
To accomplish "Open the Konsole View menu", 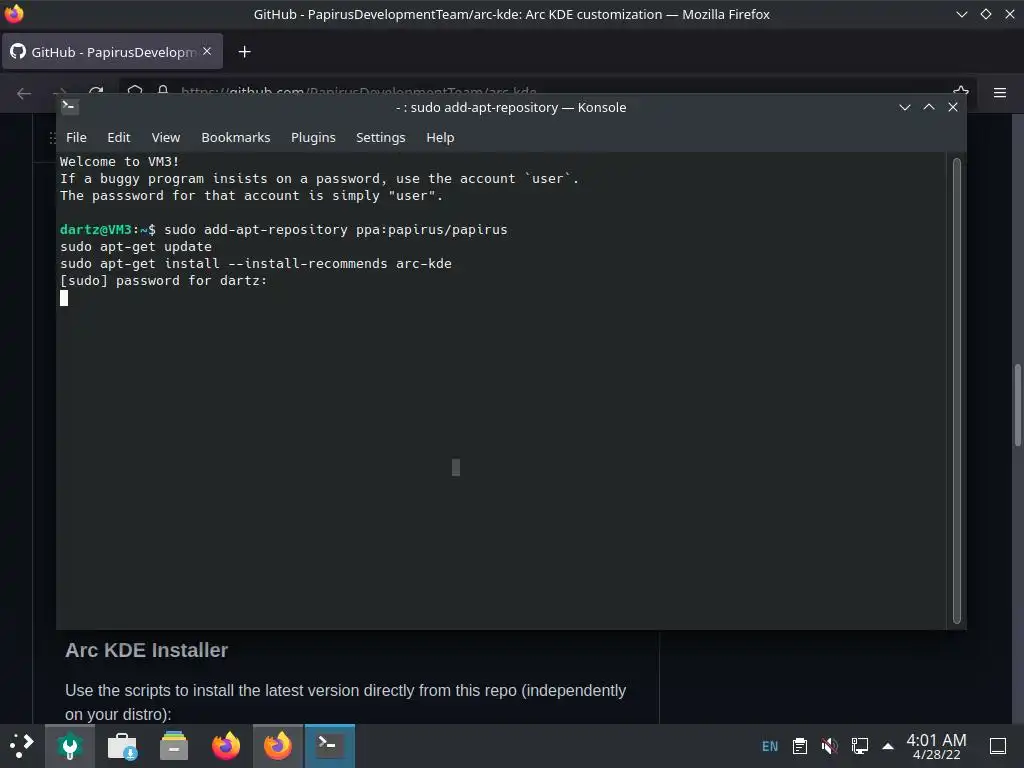I will (166, 138).
